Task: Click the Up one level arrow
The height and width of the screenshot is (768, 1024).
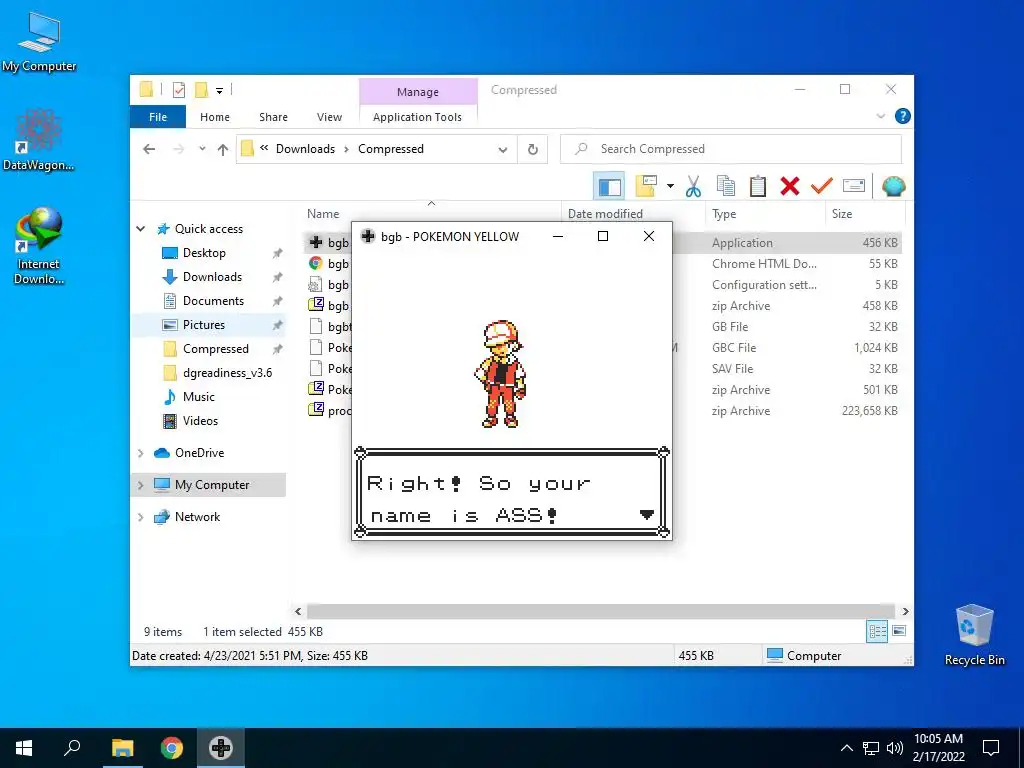Action: (223, 150)
